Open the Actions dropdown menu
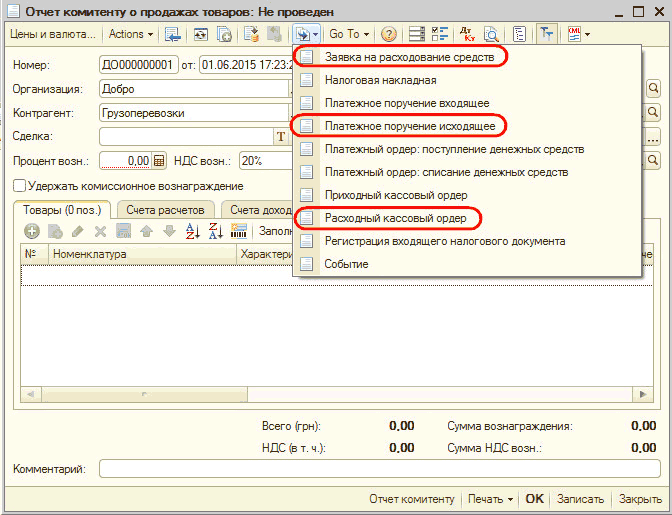This screenshot has width=672, height=515. [x=131, y=34]
